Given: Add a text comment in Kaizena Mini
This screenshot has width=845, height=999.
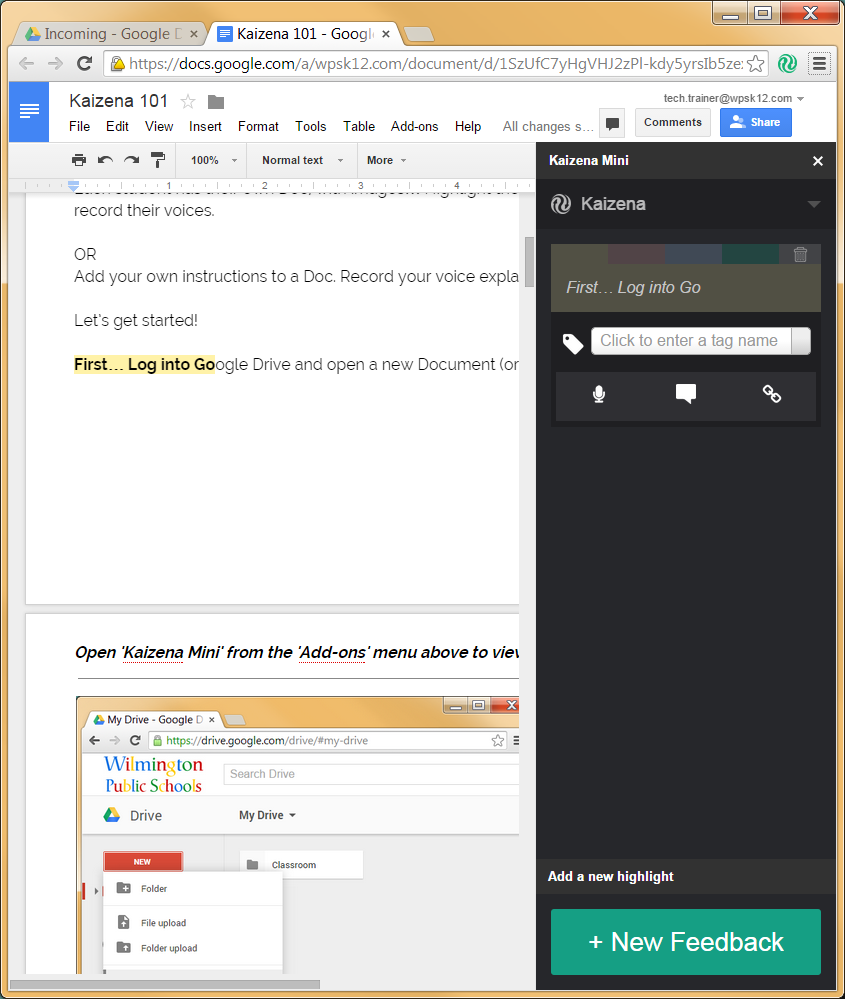Looking at the screenshot, I should [x=686, y=394].
